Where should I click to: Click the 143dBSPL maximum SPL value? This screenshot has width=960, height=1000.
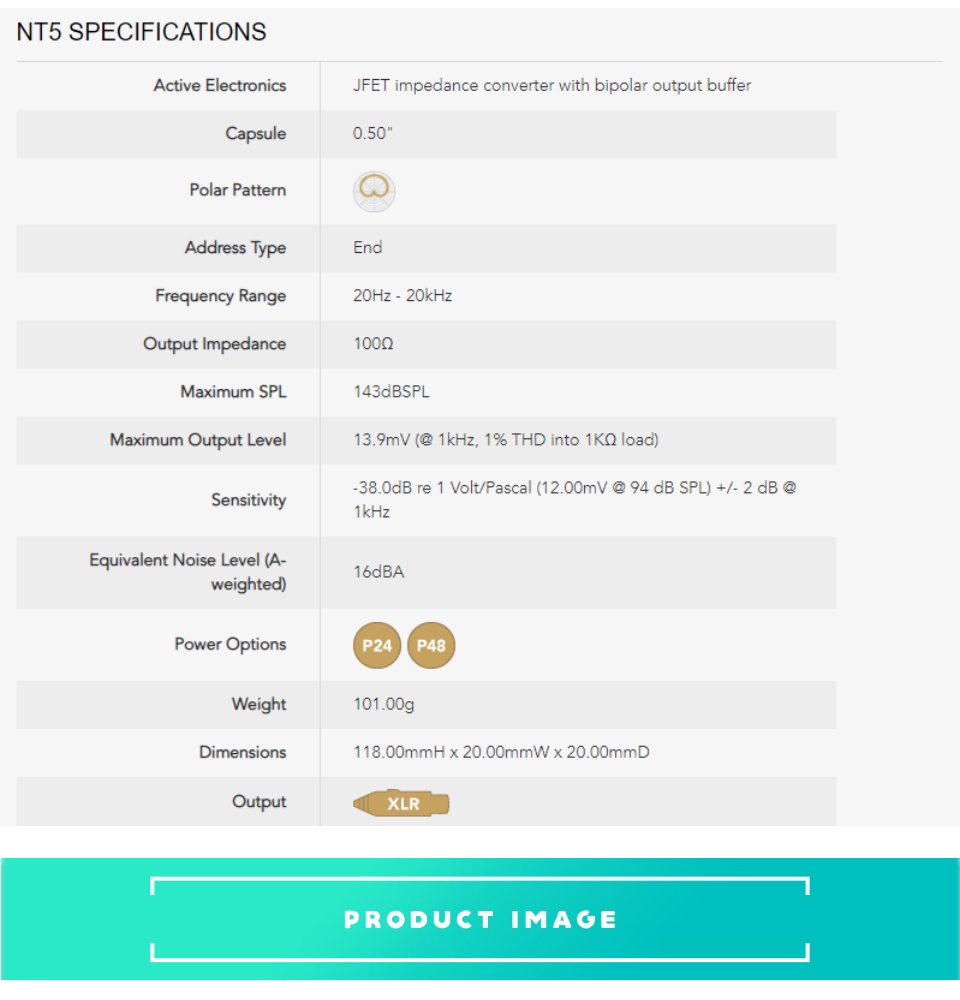click(391, 392)
